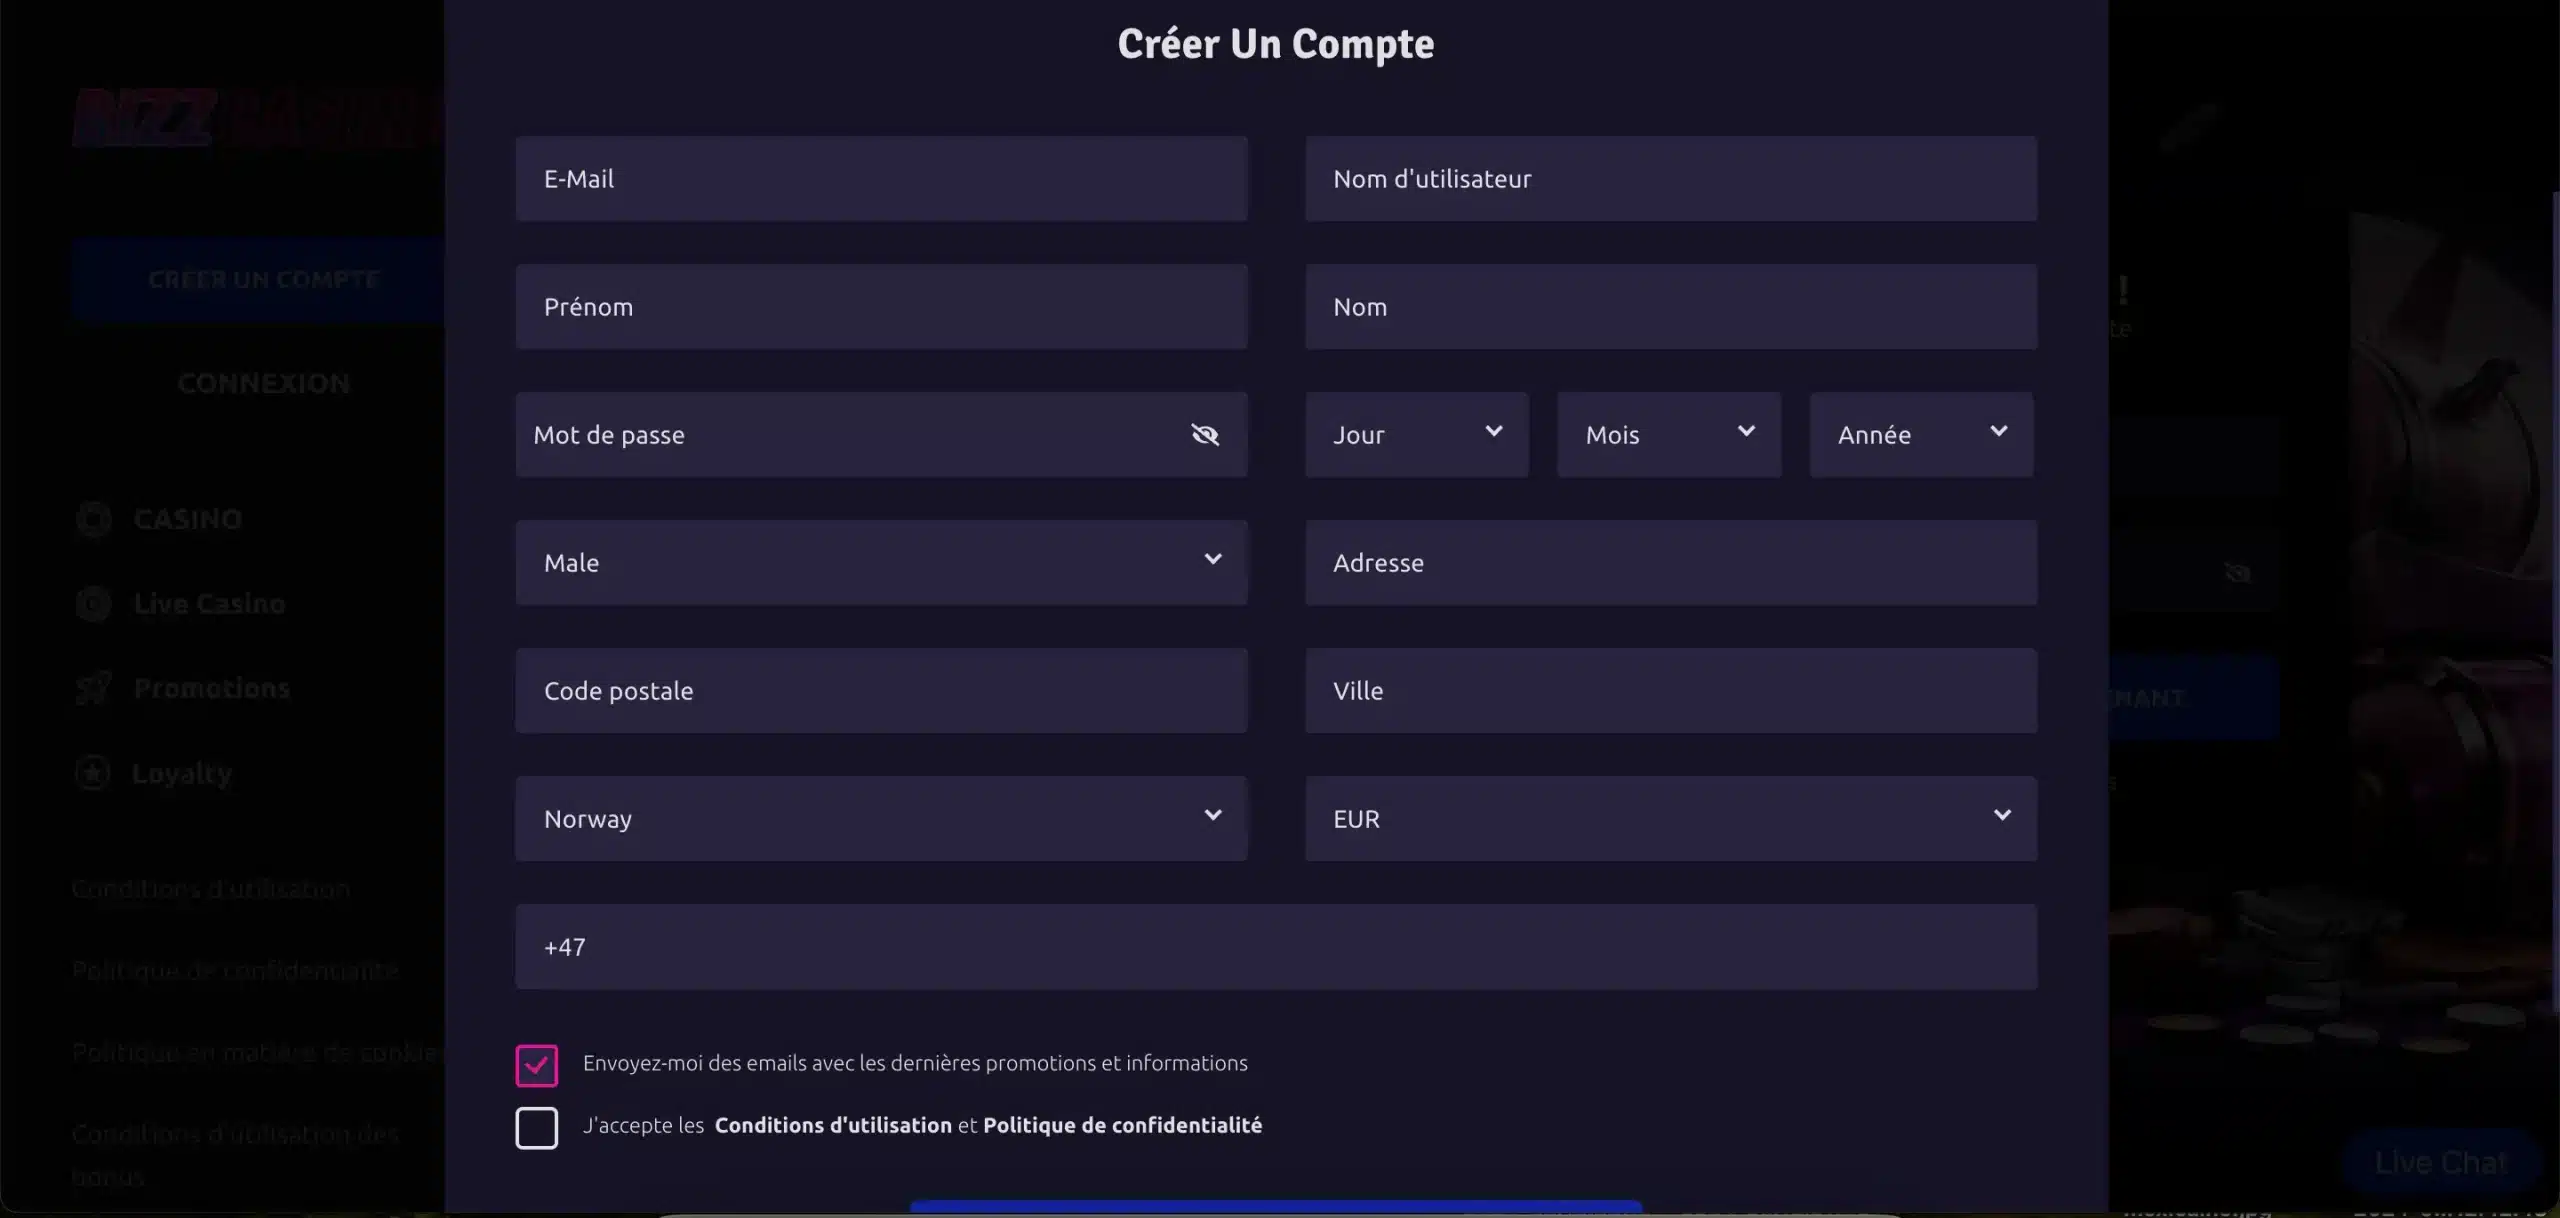Open the Mois dropdown
This screenshot has width=2560, height=1218.
1669,435
